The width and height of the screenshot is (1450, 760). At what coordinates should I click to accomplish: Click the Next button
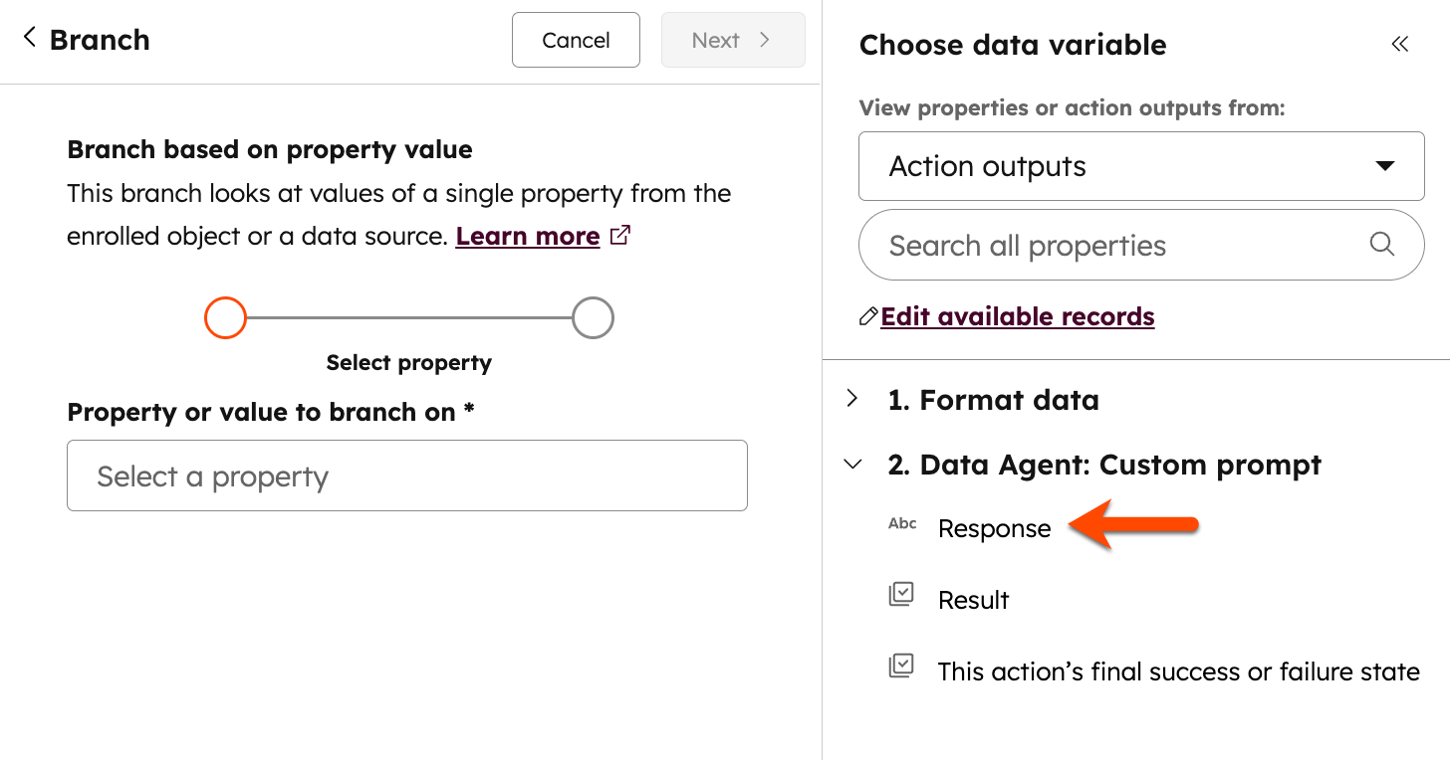pos(733,40)
